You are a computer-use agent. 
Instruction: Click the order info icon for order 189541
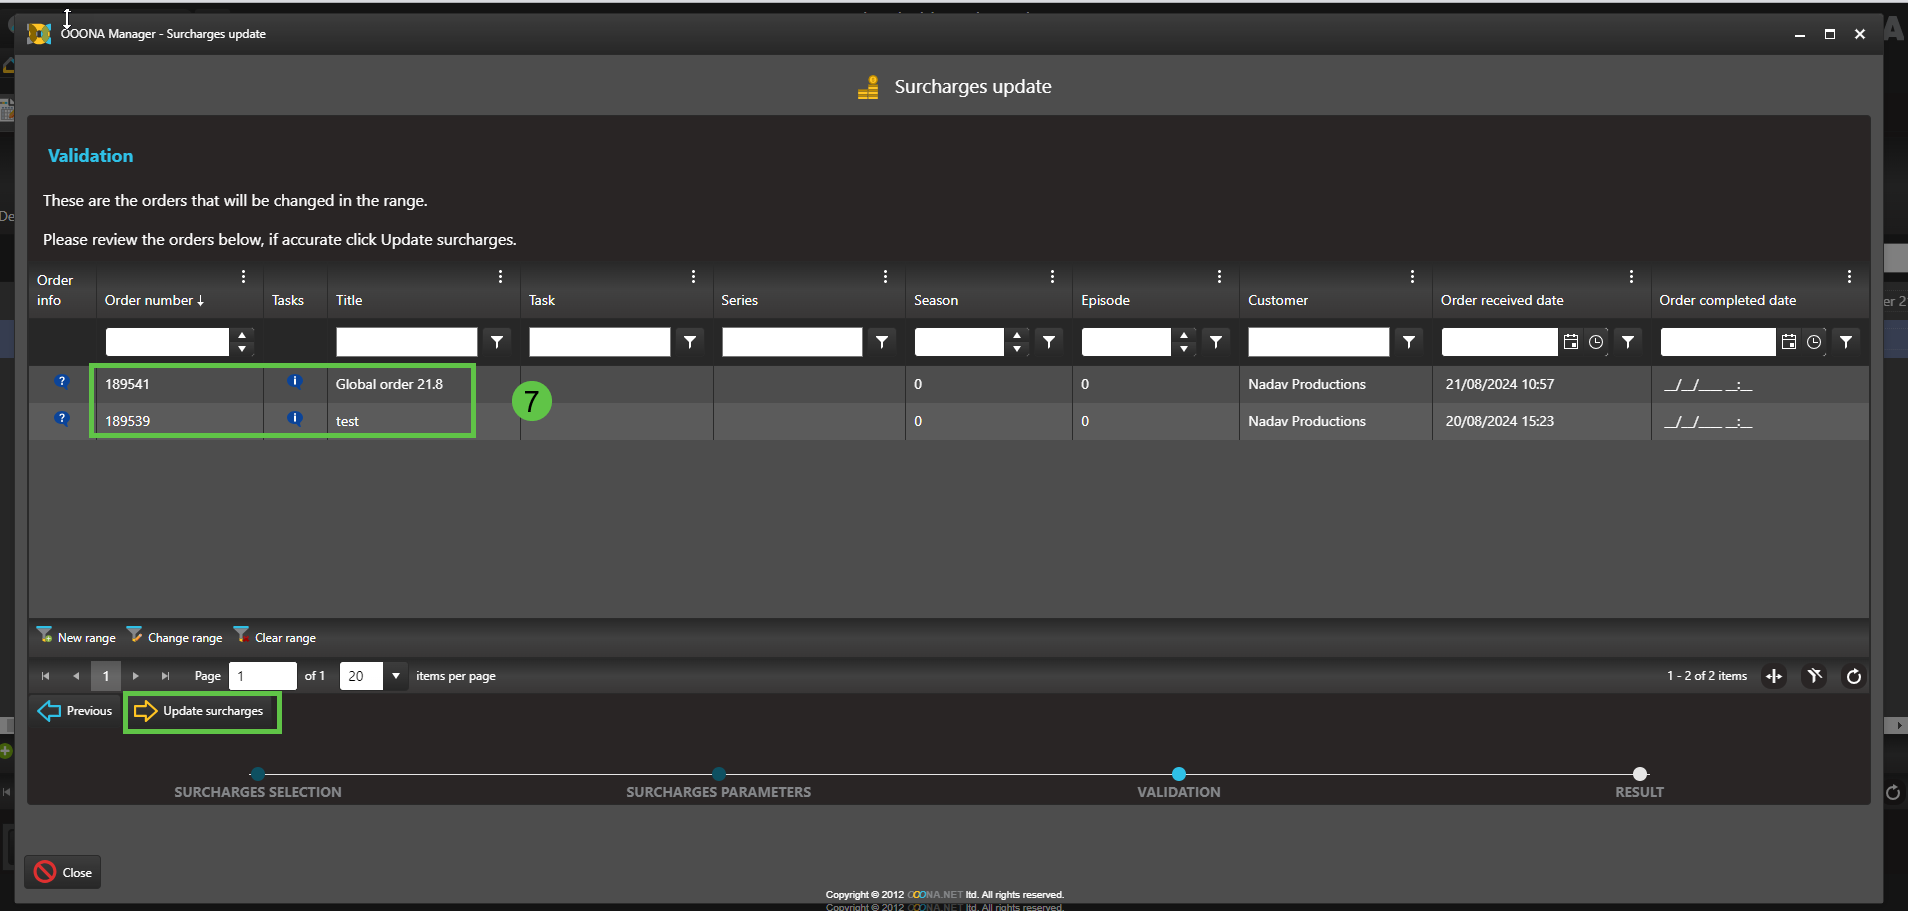point(62,382)
